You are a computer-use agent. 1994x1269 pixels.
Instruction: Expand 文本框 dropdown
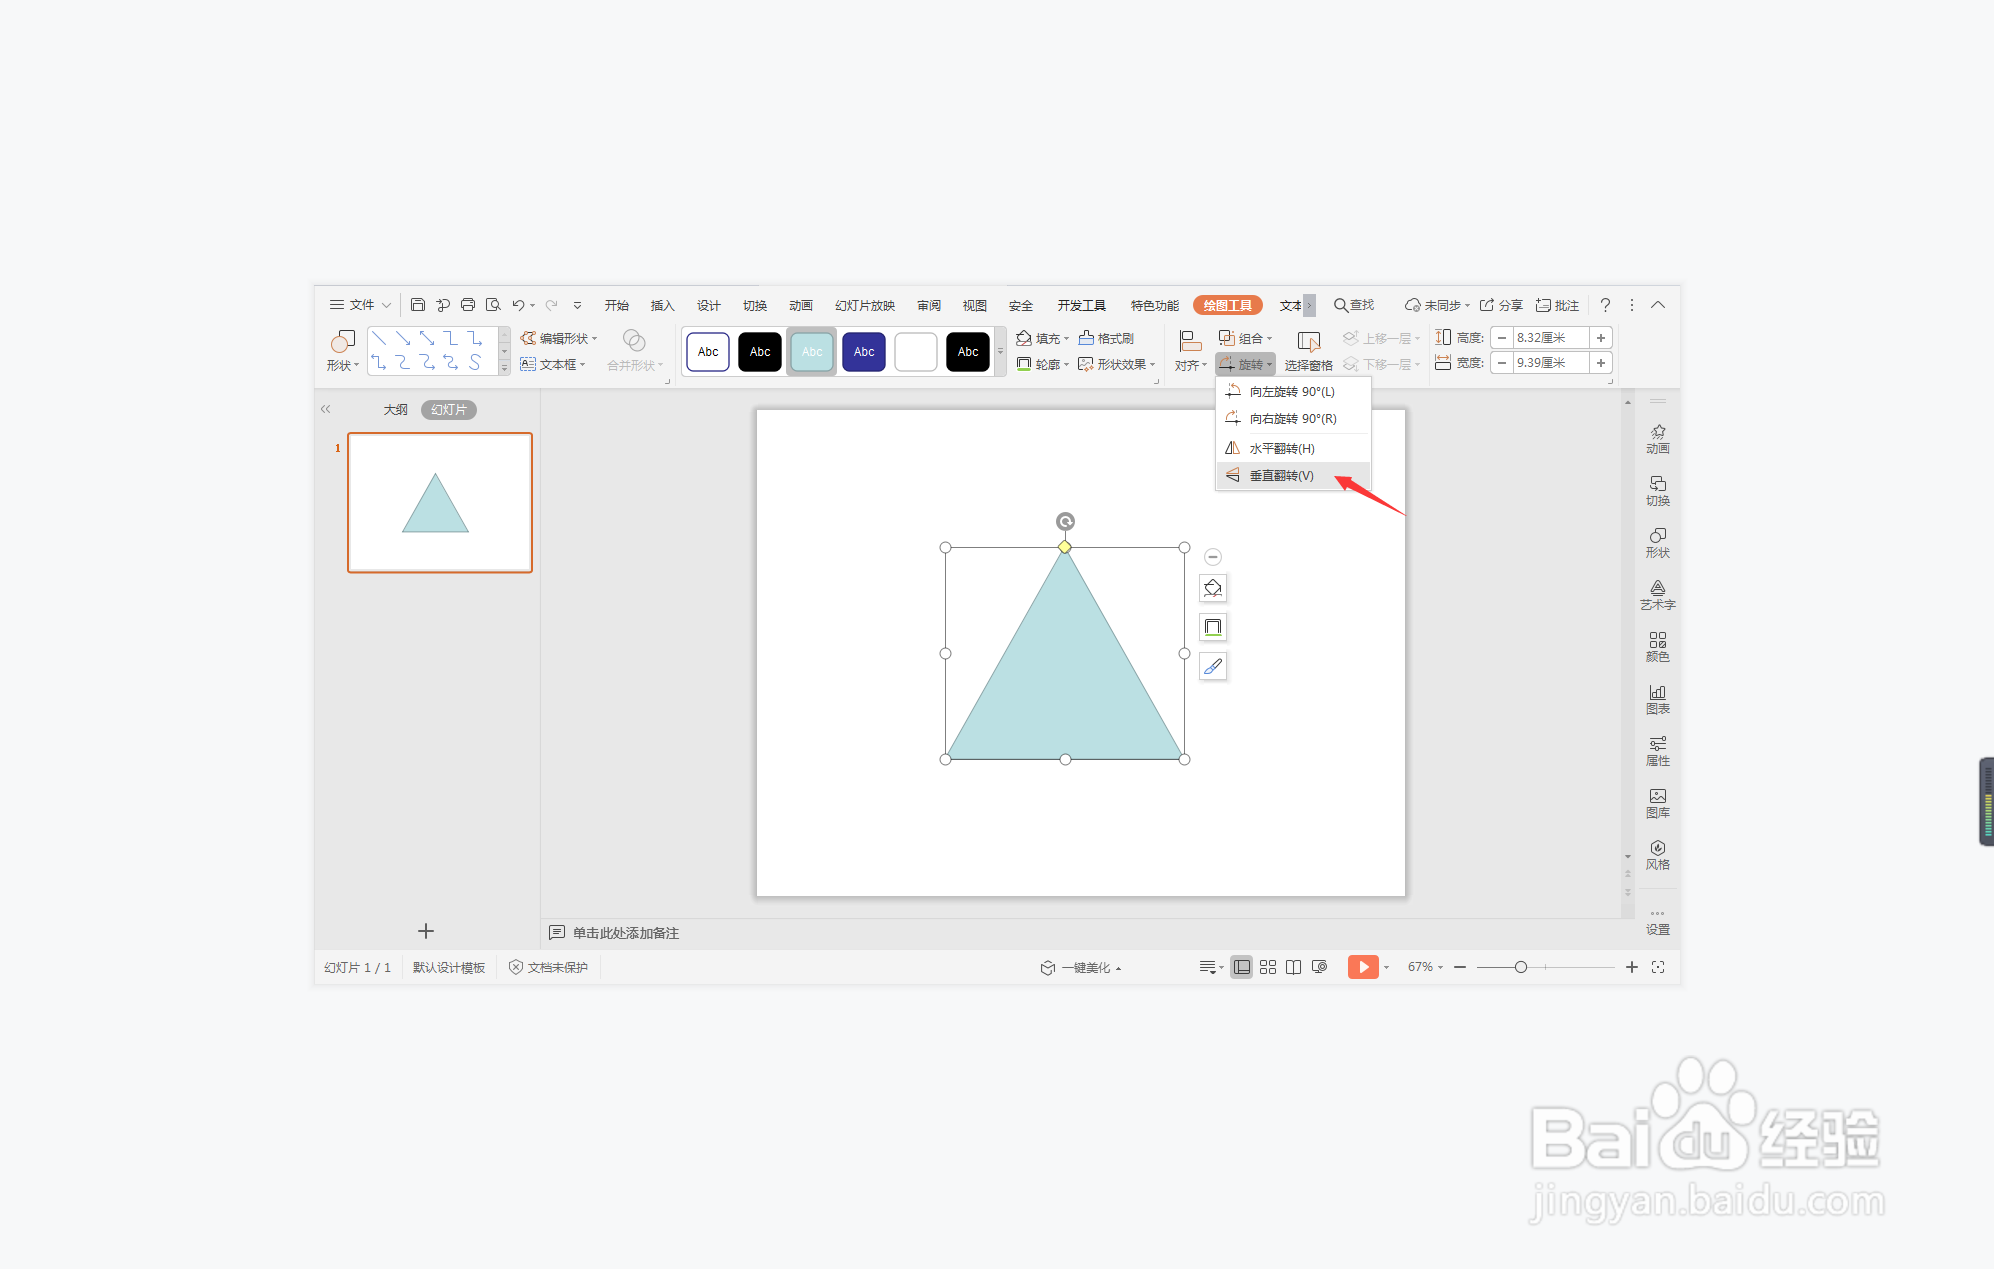553,364
